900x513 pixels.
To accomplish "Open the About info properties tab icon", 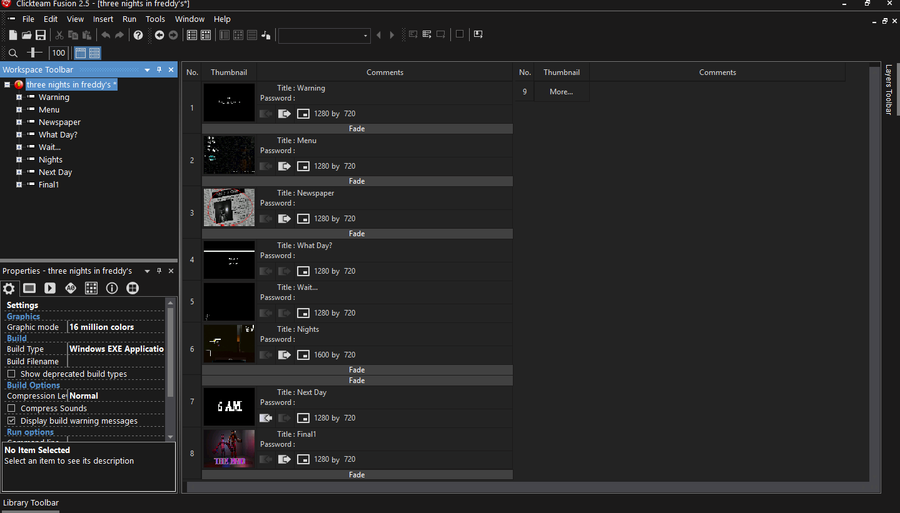I will (112, 288).
